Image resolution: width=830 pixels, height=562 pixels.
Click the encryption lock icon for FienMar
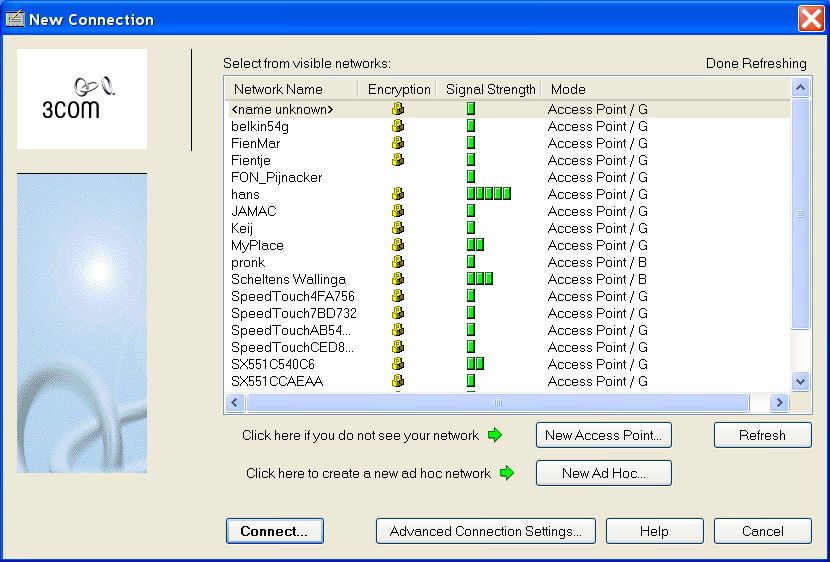398,143
